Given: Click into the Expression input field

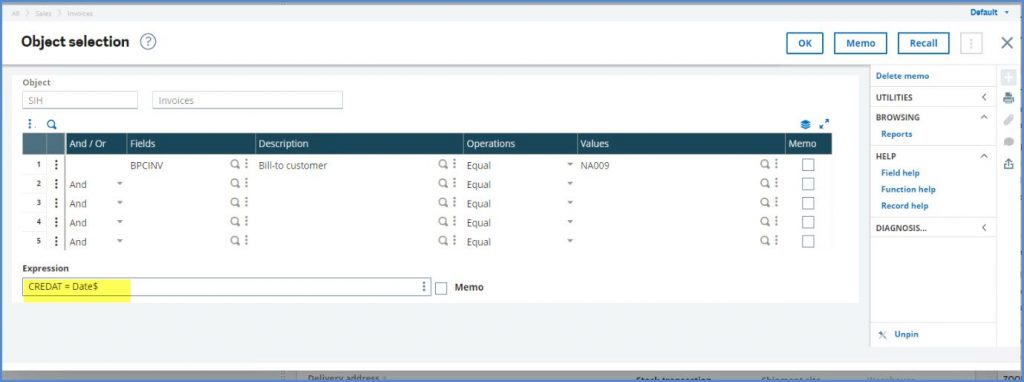Looking at the screenshot, I should pyautogui.click(x=227, y=287).
